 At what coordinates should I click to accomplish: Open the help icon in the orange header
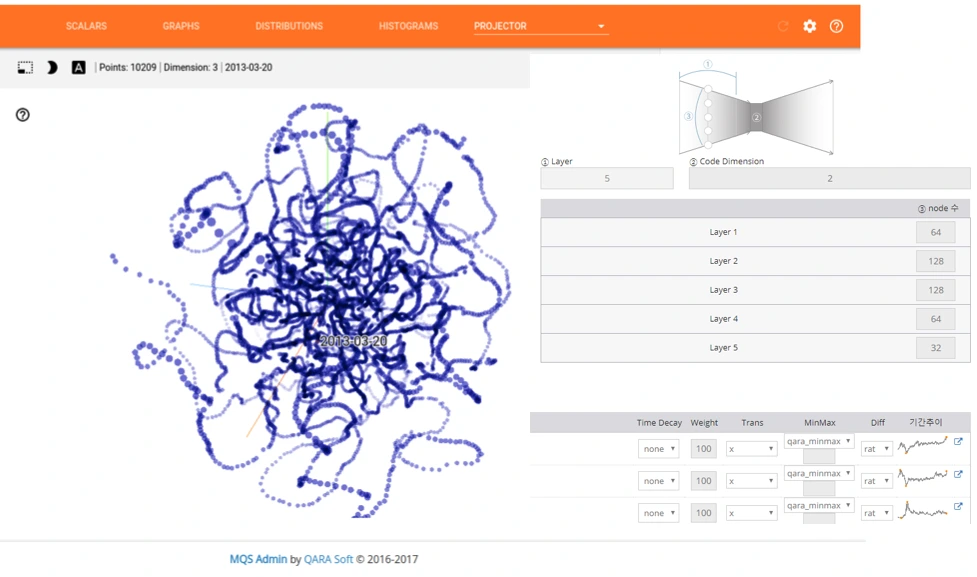pos(836,26)
